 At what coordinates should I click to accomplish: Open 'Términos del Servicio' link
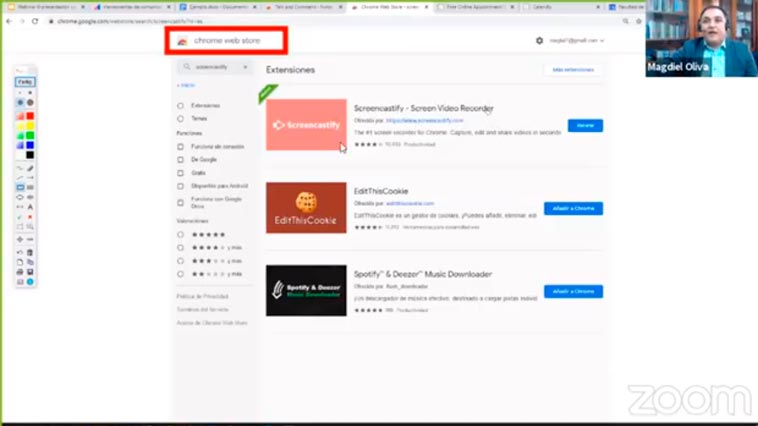pyautogui.click(x=203, y=309)
